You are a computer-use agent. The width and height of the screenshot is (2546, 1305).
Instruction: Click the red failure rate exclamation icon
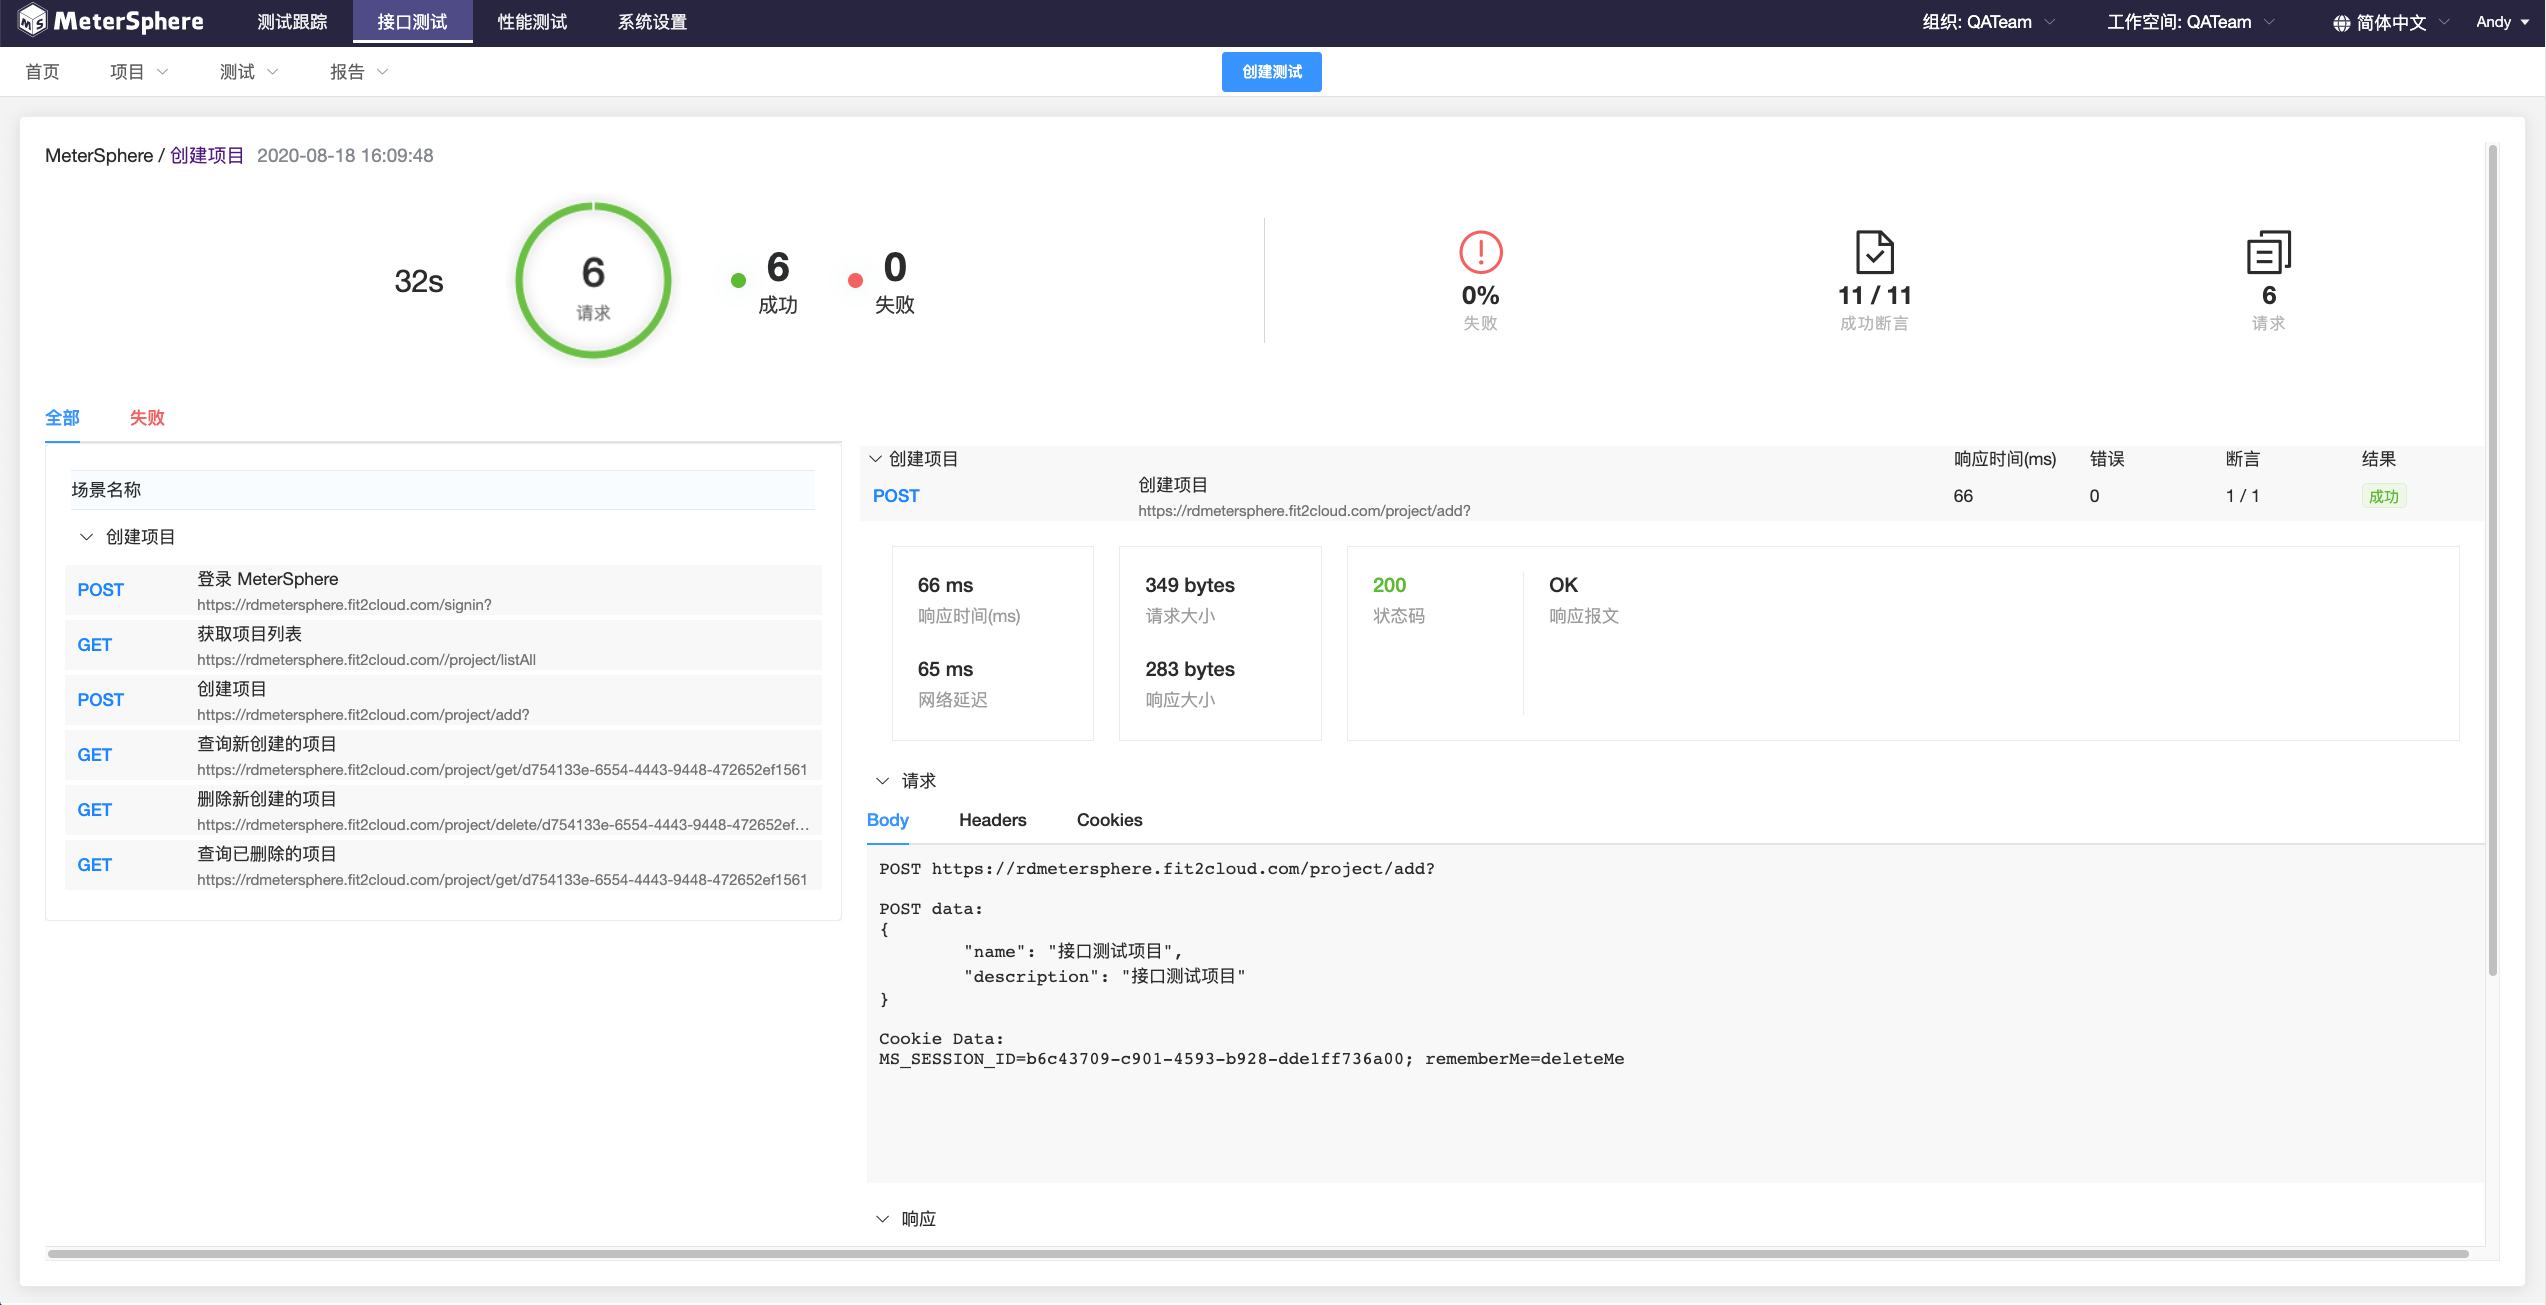[x=1480, y=252]
